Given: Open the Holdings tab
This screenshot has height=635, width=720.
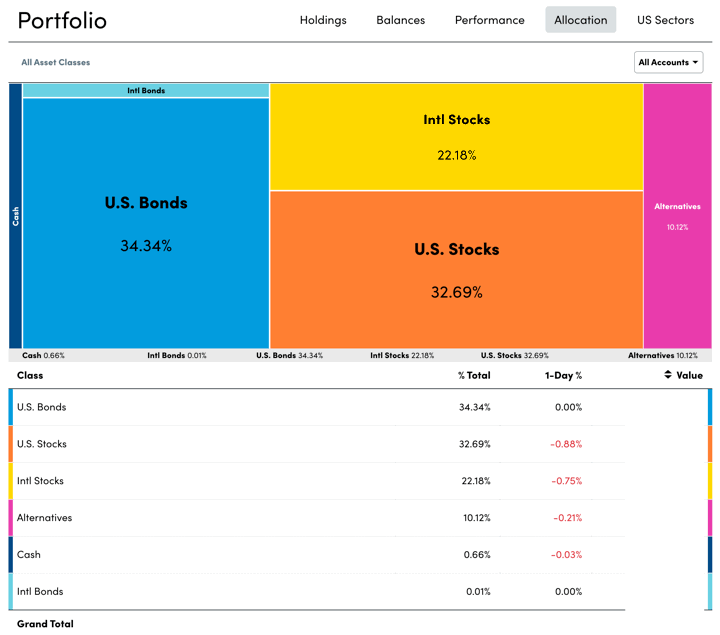Looking at the screenshot, I should [x=323, y=20].
